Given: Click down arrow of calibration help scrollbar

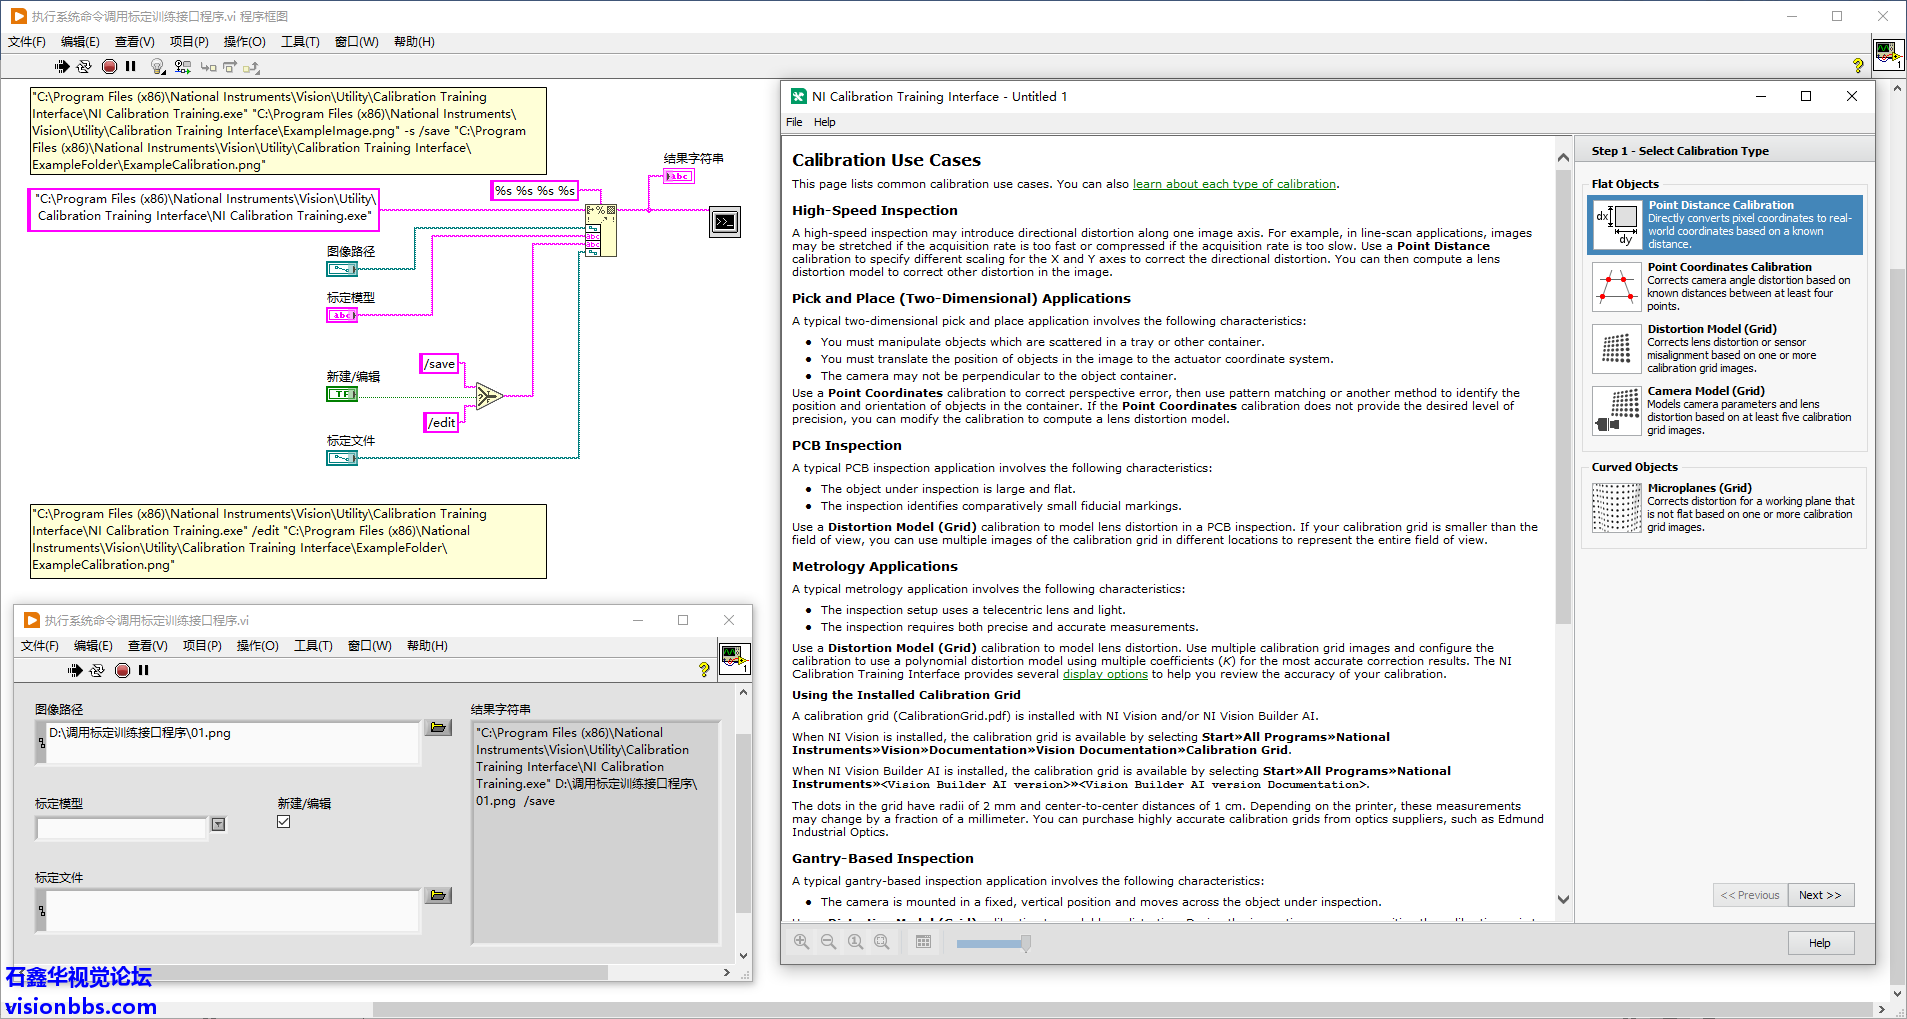Looking at the screenshot, I should [1563, 899].
